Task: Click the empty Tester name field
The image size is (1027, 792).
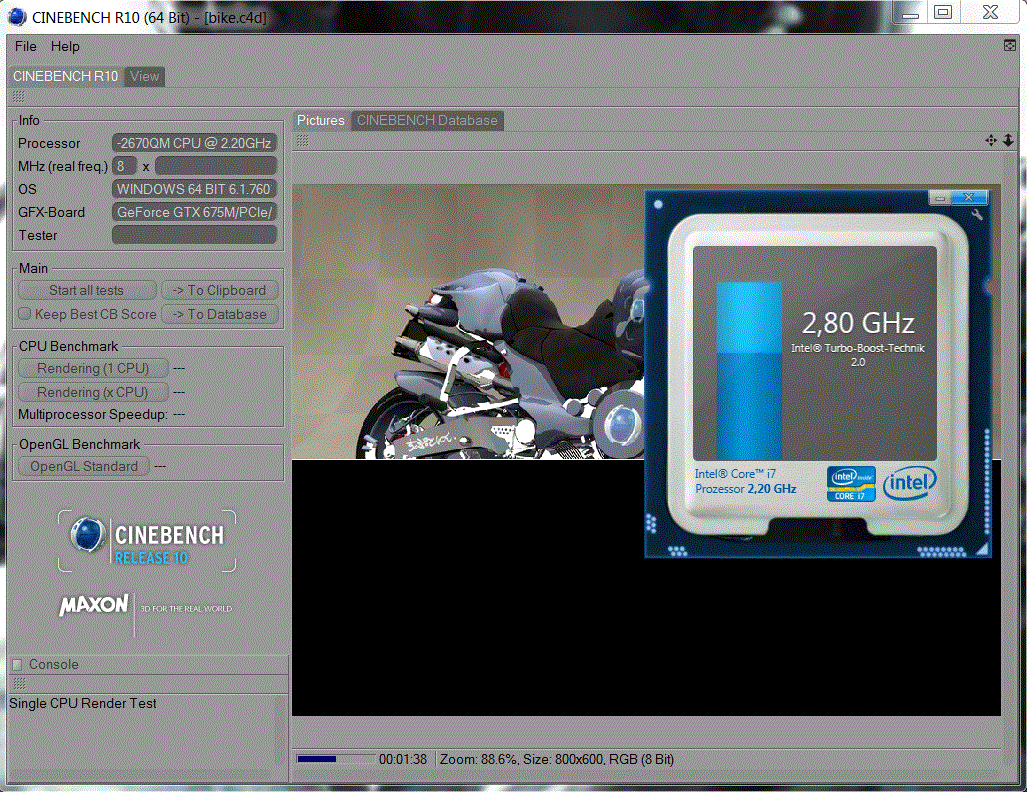Action: [x=195, y=235]
